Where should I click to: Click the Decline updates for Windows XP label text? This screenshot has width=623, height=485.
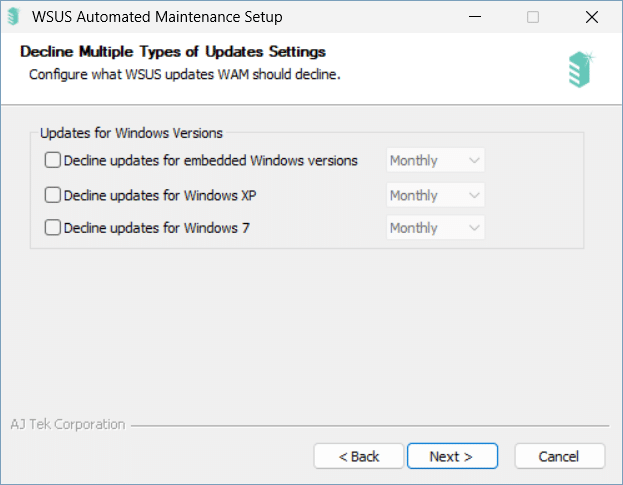point(160,195)
